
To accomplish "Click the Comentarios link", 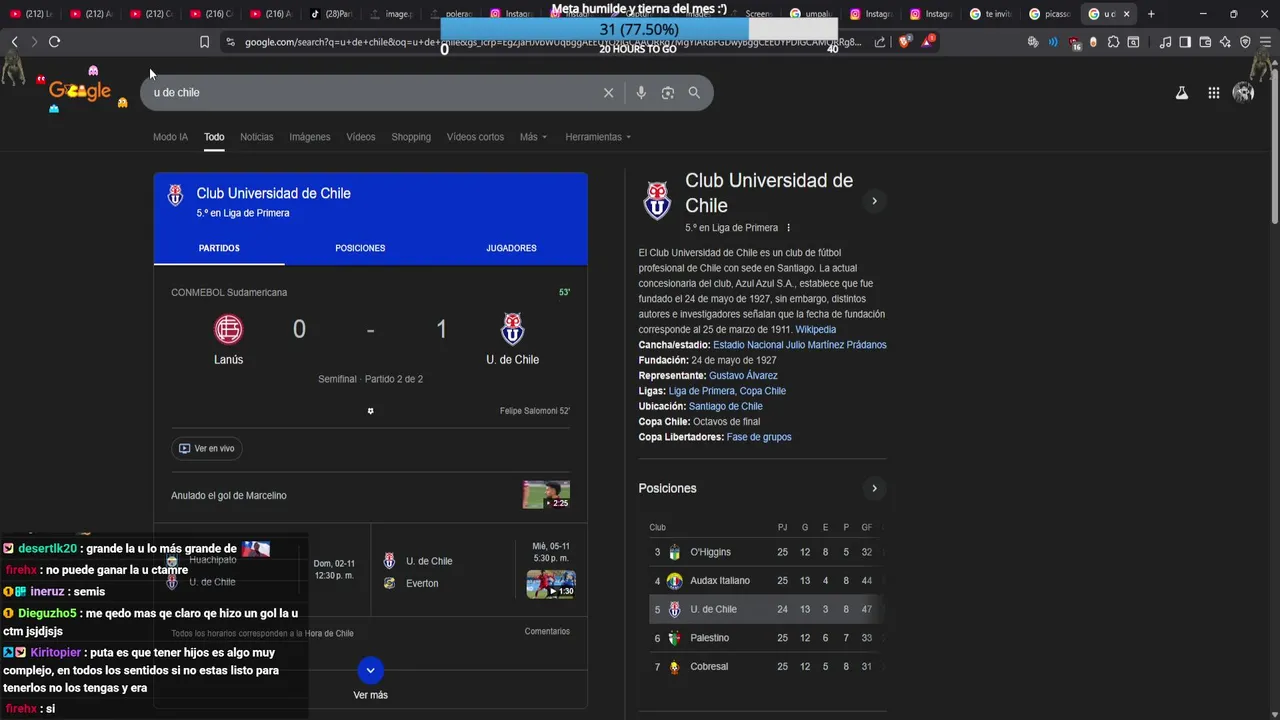I will tap(547, 632).
